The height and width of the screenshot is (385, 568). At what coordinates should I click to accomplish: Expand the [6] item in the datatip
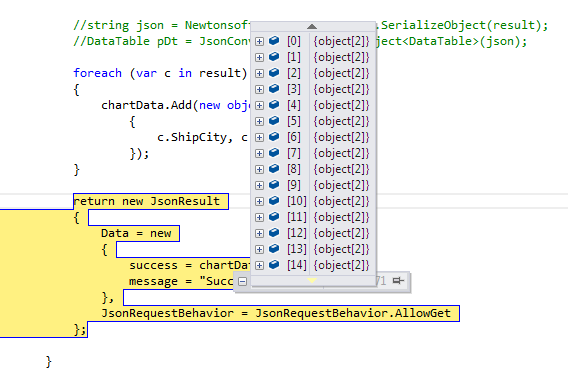click(x=259, y=137)
